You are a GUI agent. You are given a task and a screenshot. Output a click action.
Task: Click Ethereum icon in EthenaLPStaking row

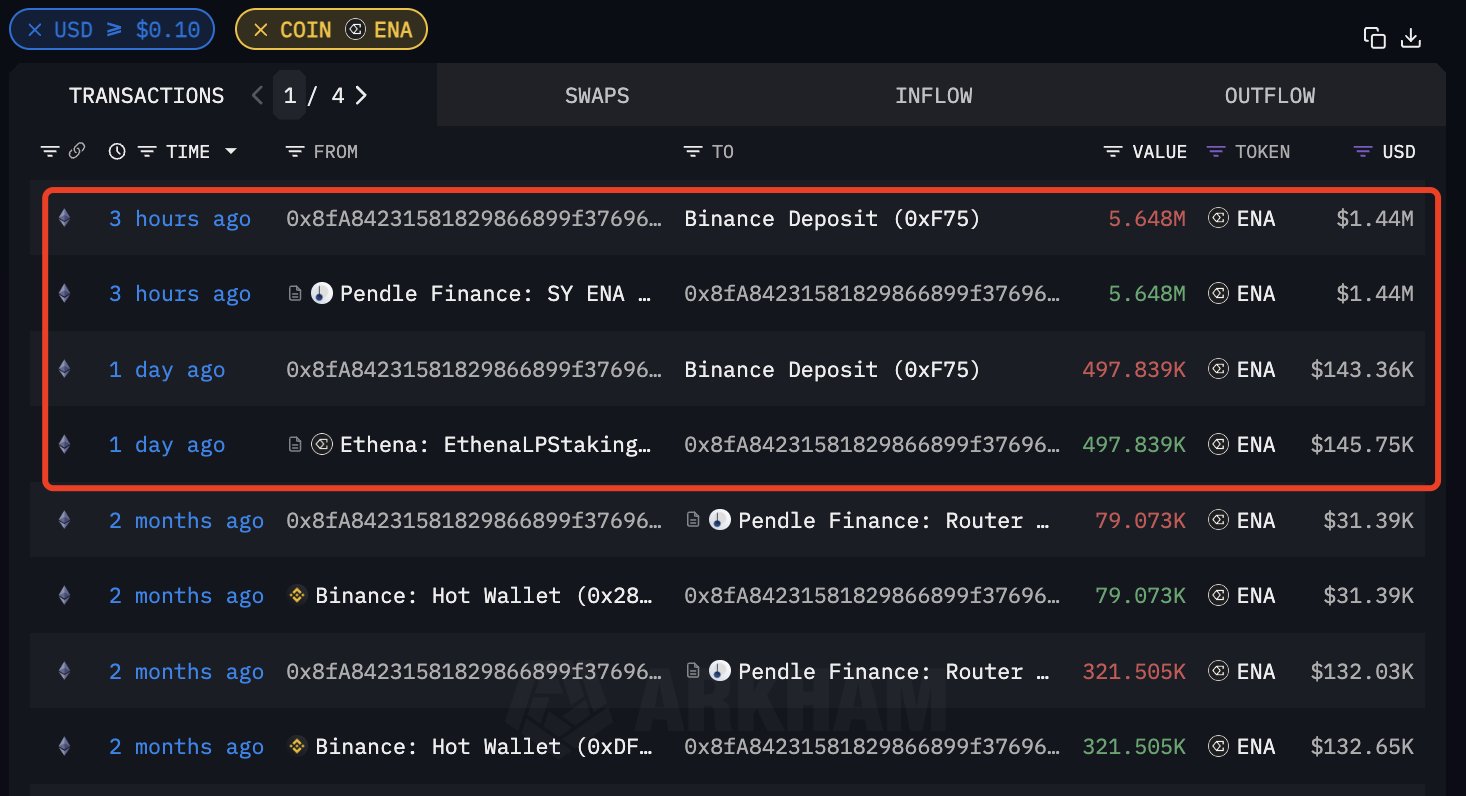pos(65,444)
